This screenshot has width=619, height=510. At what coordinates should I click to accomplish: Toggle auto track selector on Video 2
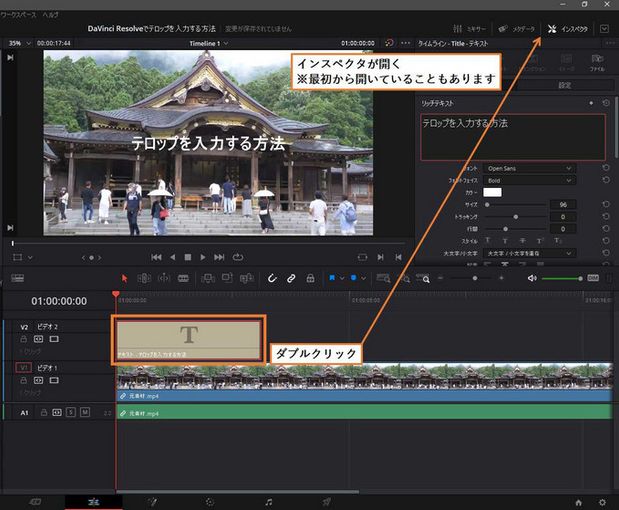38,339
